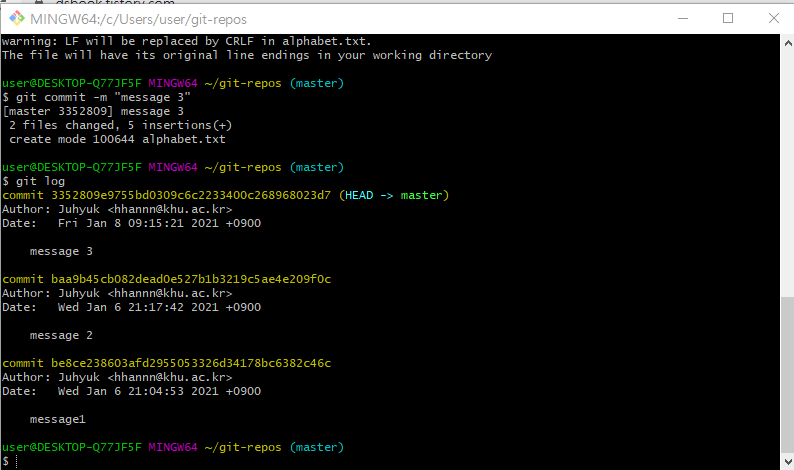Click the scrollbar up arrow
This screenshot has height=470, width=794.
point(787,44)
